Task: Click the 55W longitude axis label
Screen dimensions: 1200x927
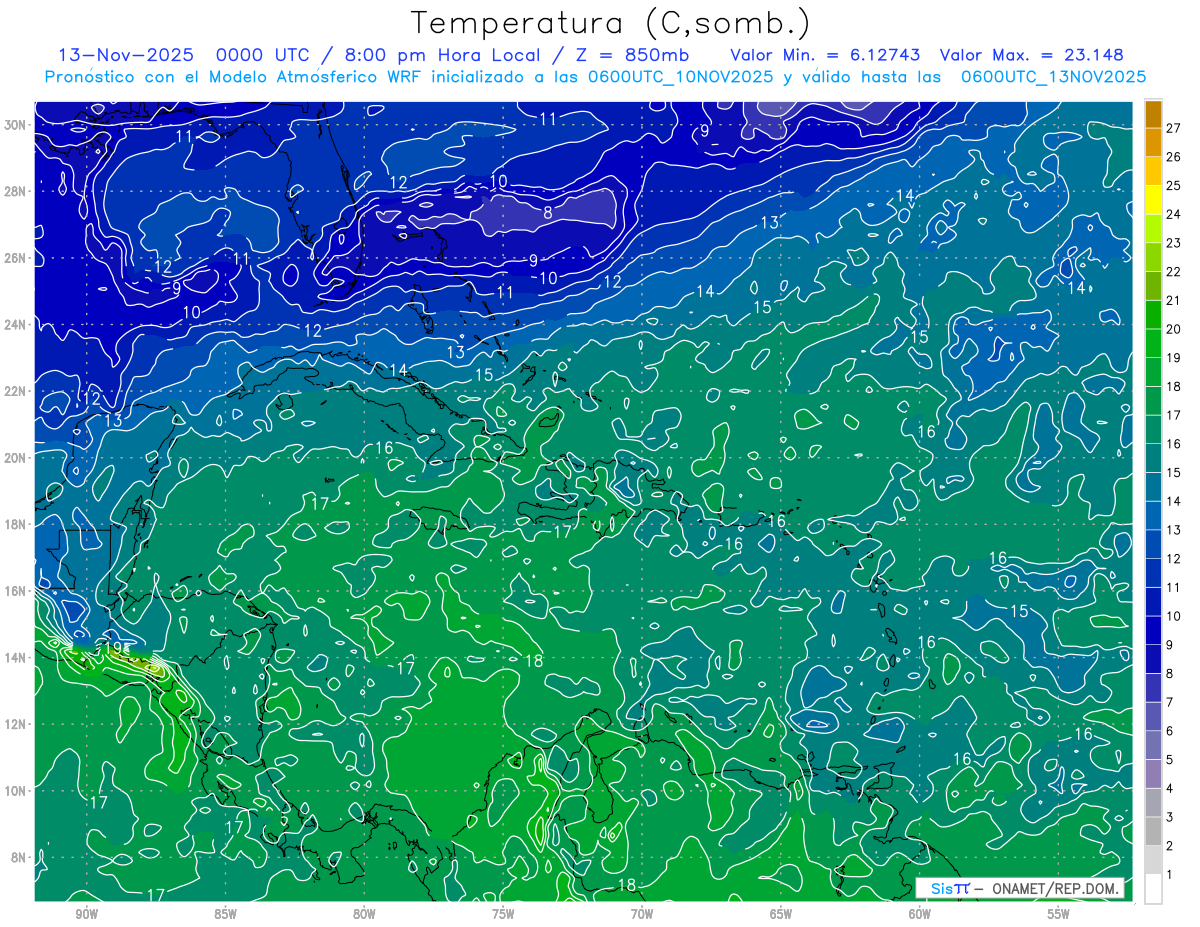Action: [1059, 914]
